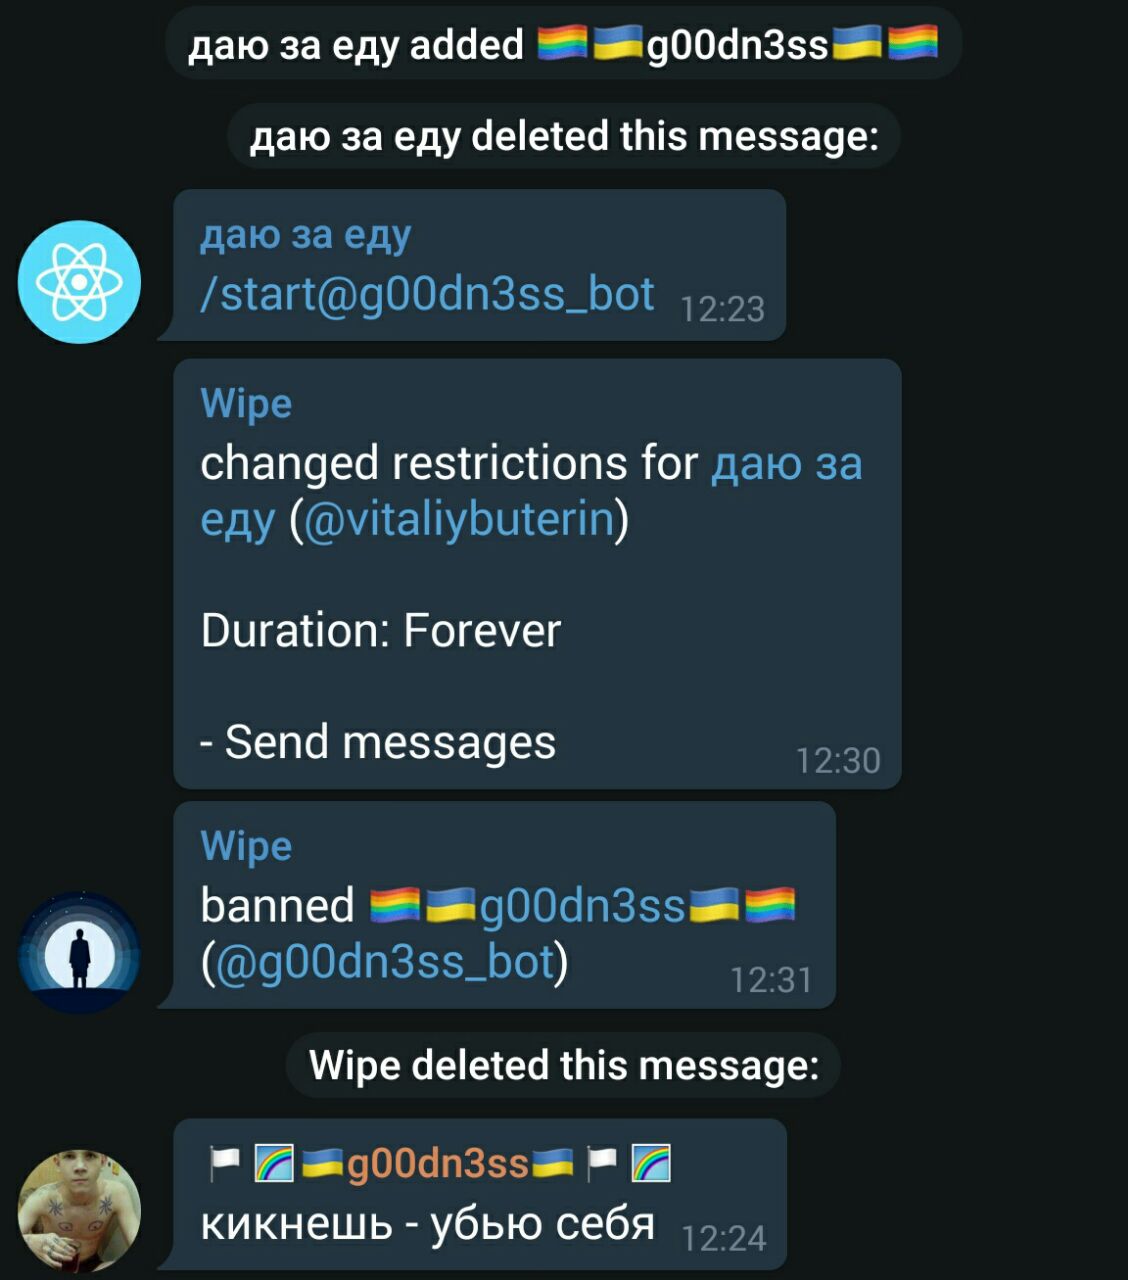
Task: Tap the /start@g00dn3ss_bot command link
Action: 427,294
